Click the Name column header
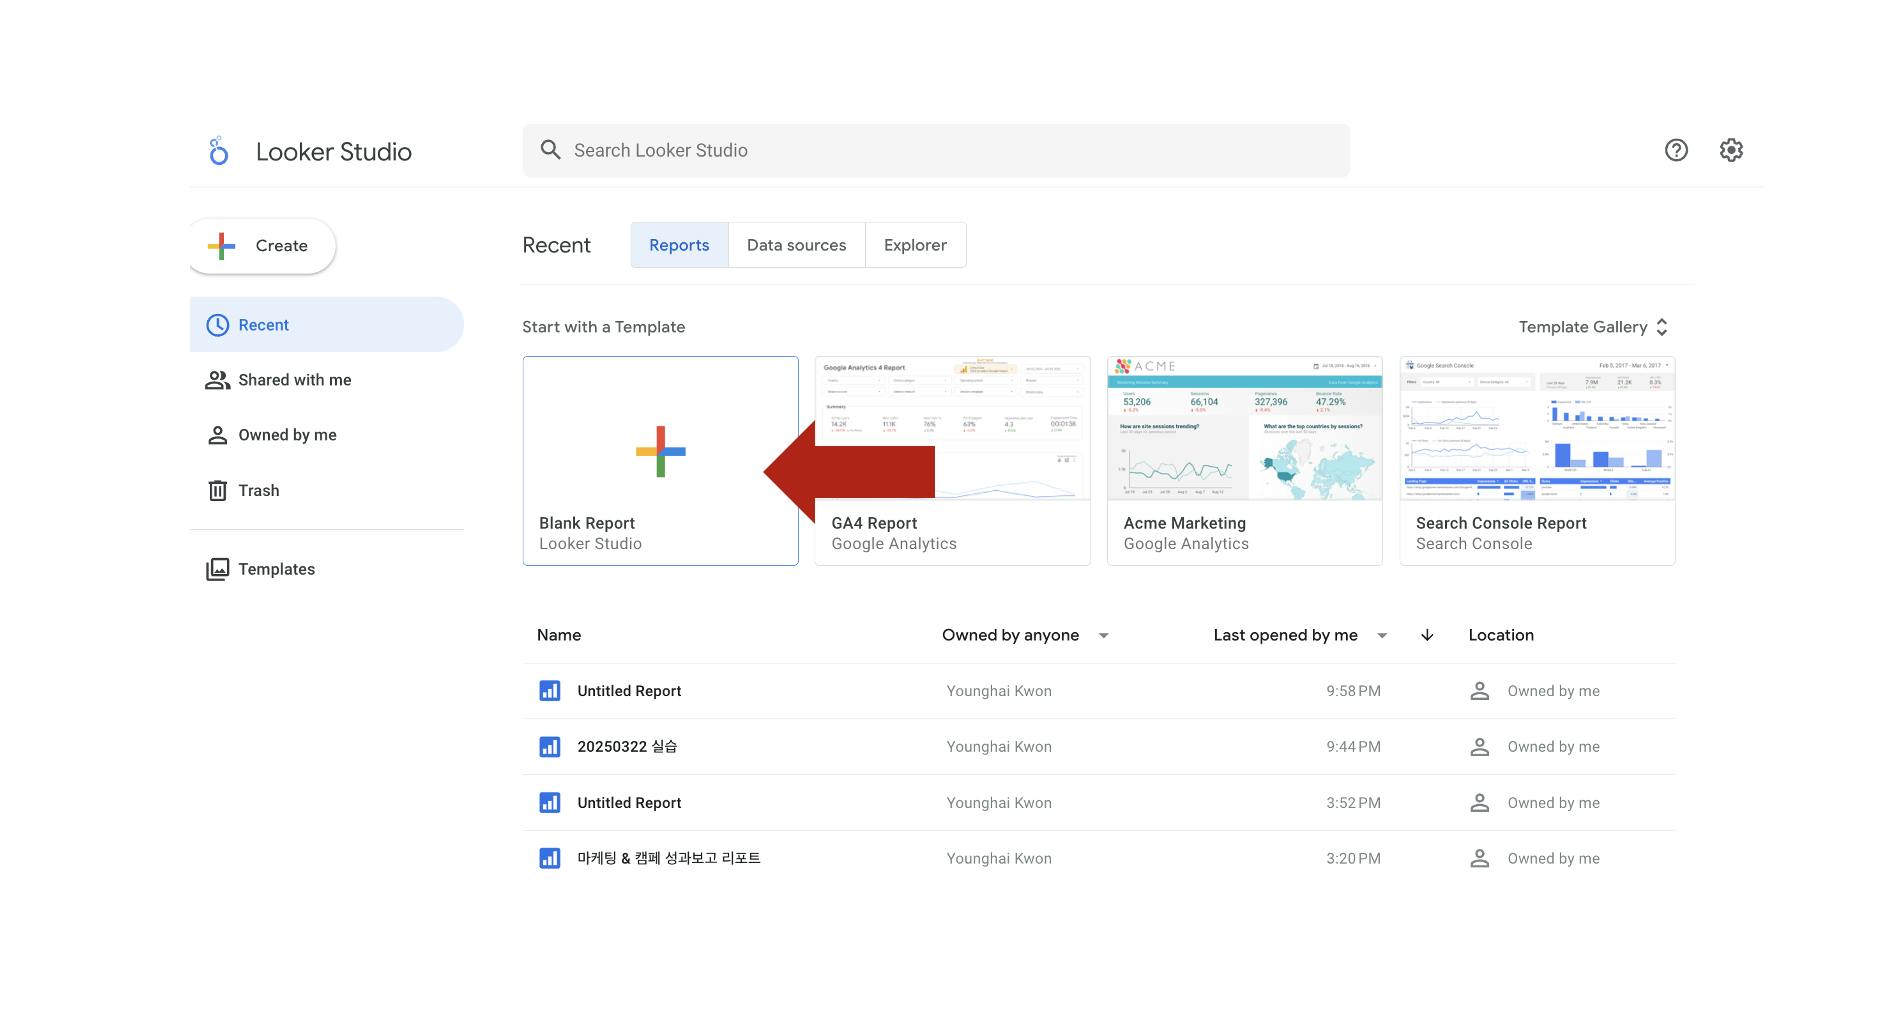This screenshot has width=1882, height=1018. (x=559, y=635)
